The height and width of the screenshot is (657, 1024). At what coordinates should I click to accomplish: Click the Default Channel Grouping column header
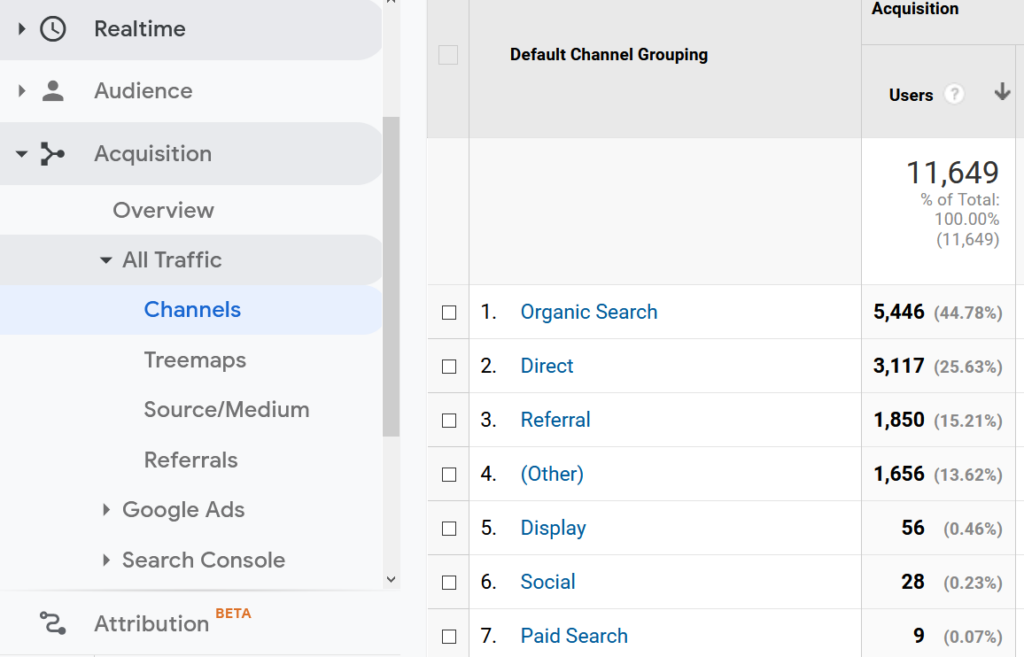(x=608, y=55)
